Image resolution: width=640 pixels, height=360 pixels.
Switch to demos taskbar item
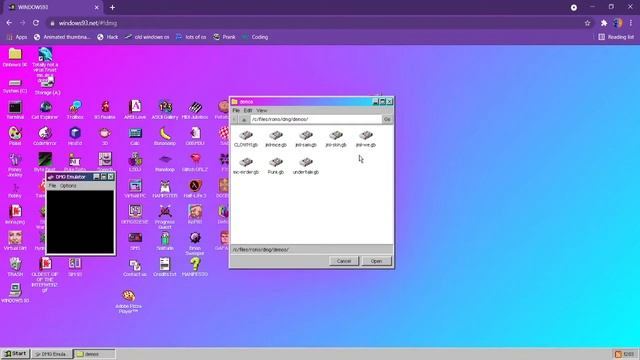[x=94, y=354]
